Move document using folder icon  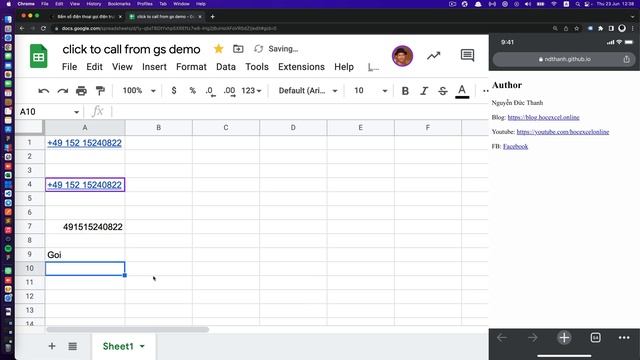[238, 49]
